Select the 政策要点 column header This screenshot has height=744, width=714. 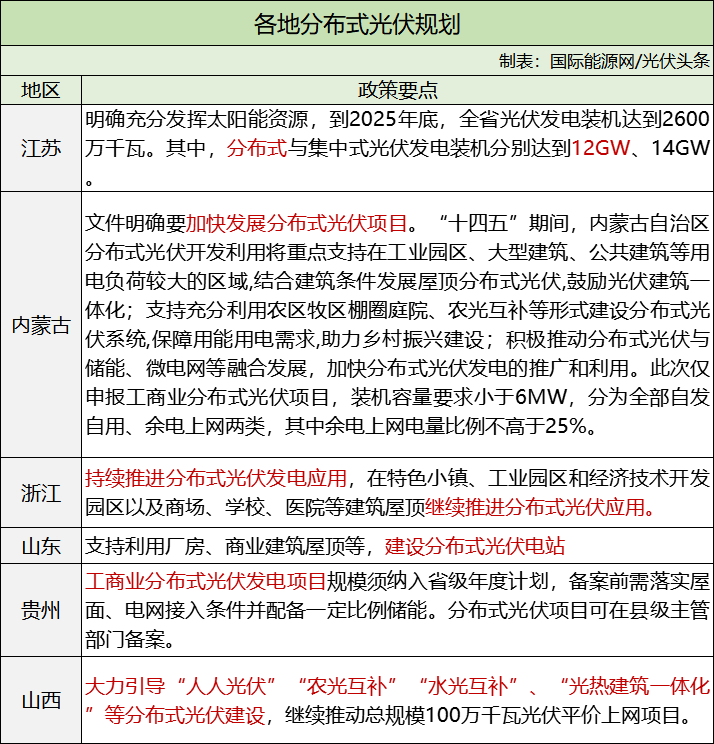pyautogui.click(x=398, y=90)
